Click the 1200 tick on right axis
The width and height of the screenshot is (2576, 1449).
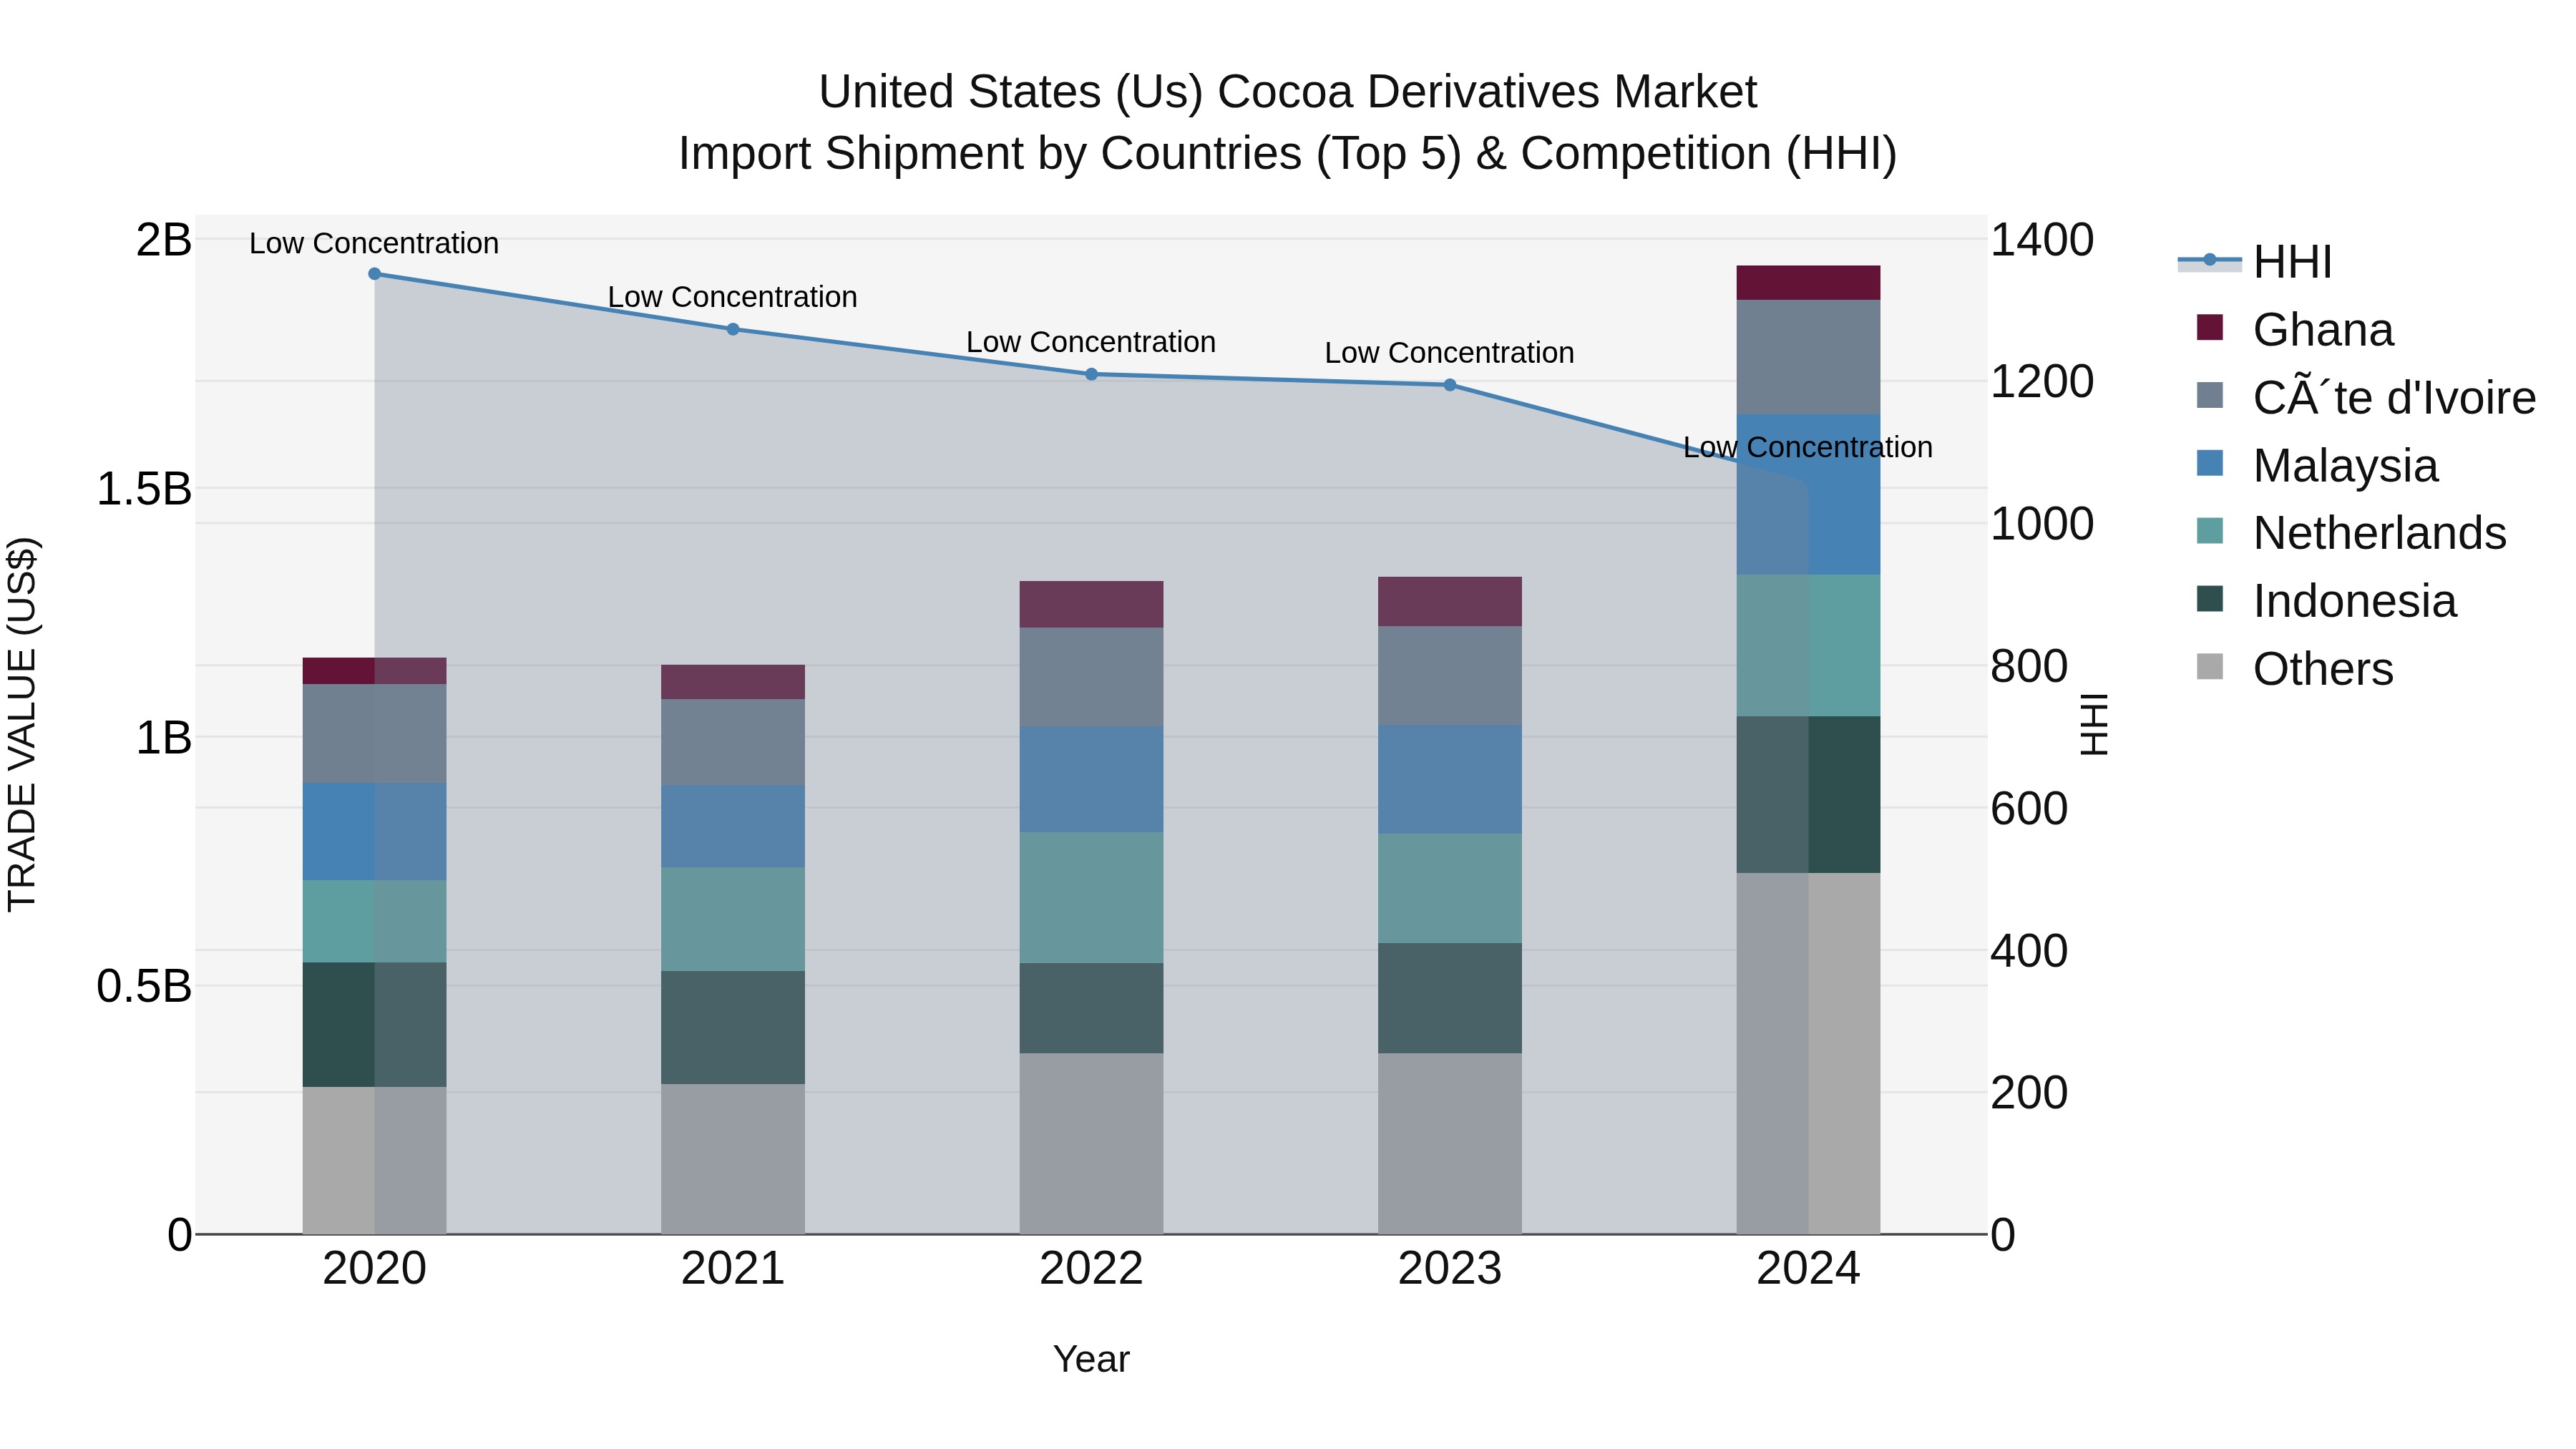click(2042, 383)
